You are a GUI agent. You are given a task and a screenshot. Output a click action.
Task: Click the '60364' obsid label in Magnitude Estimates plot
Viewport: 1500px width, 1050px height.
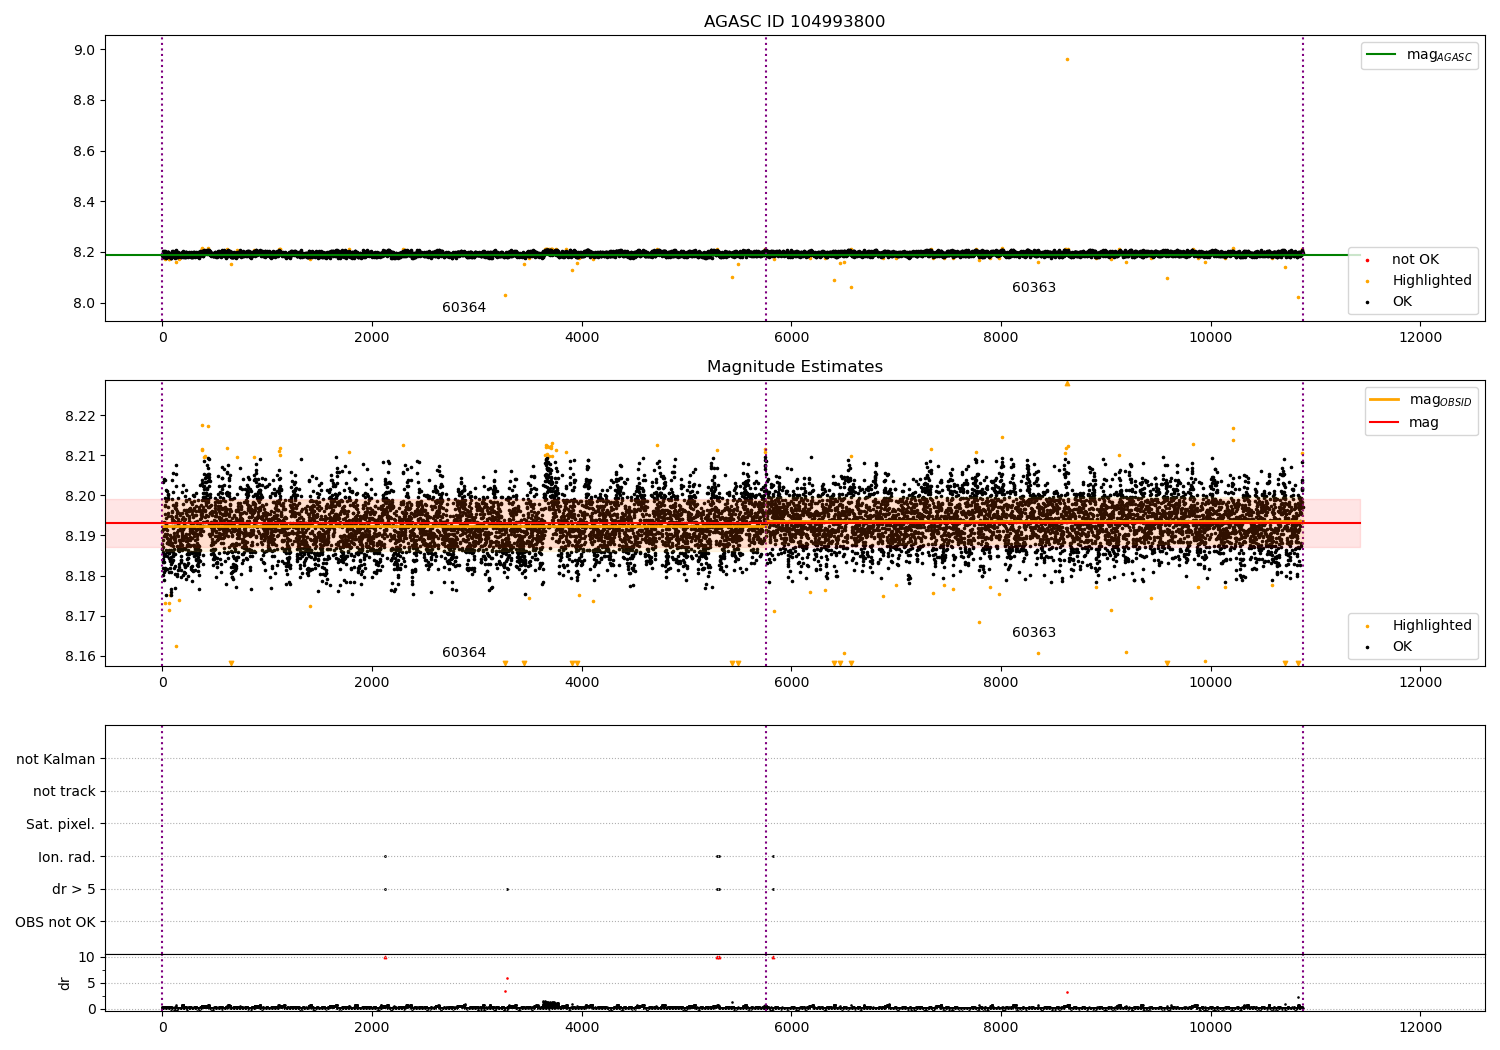pyautogui.click(x=464, y=653)
